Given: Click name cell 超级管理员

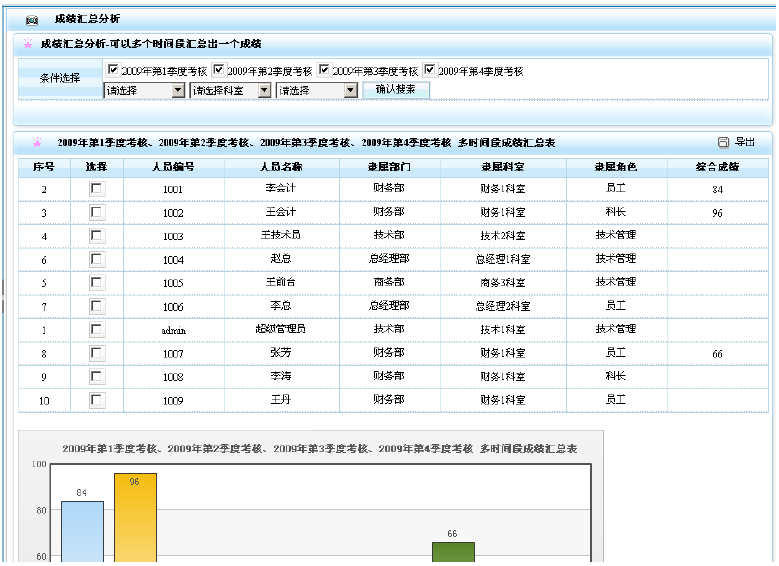Looking at the screenshot, I should [281, 329].
